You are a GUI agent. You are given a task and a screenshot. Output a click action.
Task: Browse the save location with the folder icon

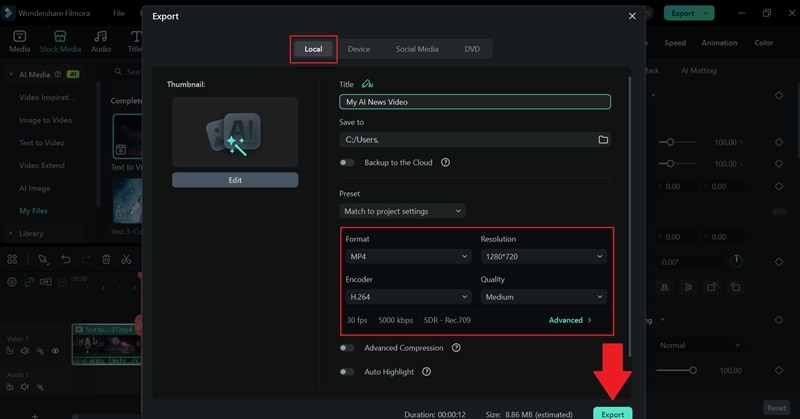click(603, 139)
